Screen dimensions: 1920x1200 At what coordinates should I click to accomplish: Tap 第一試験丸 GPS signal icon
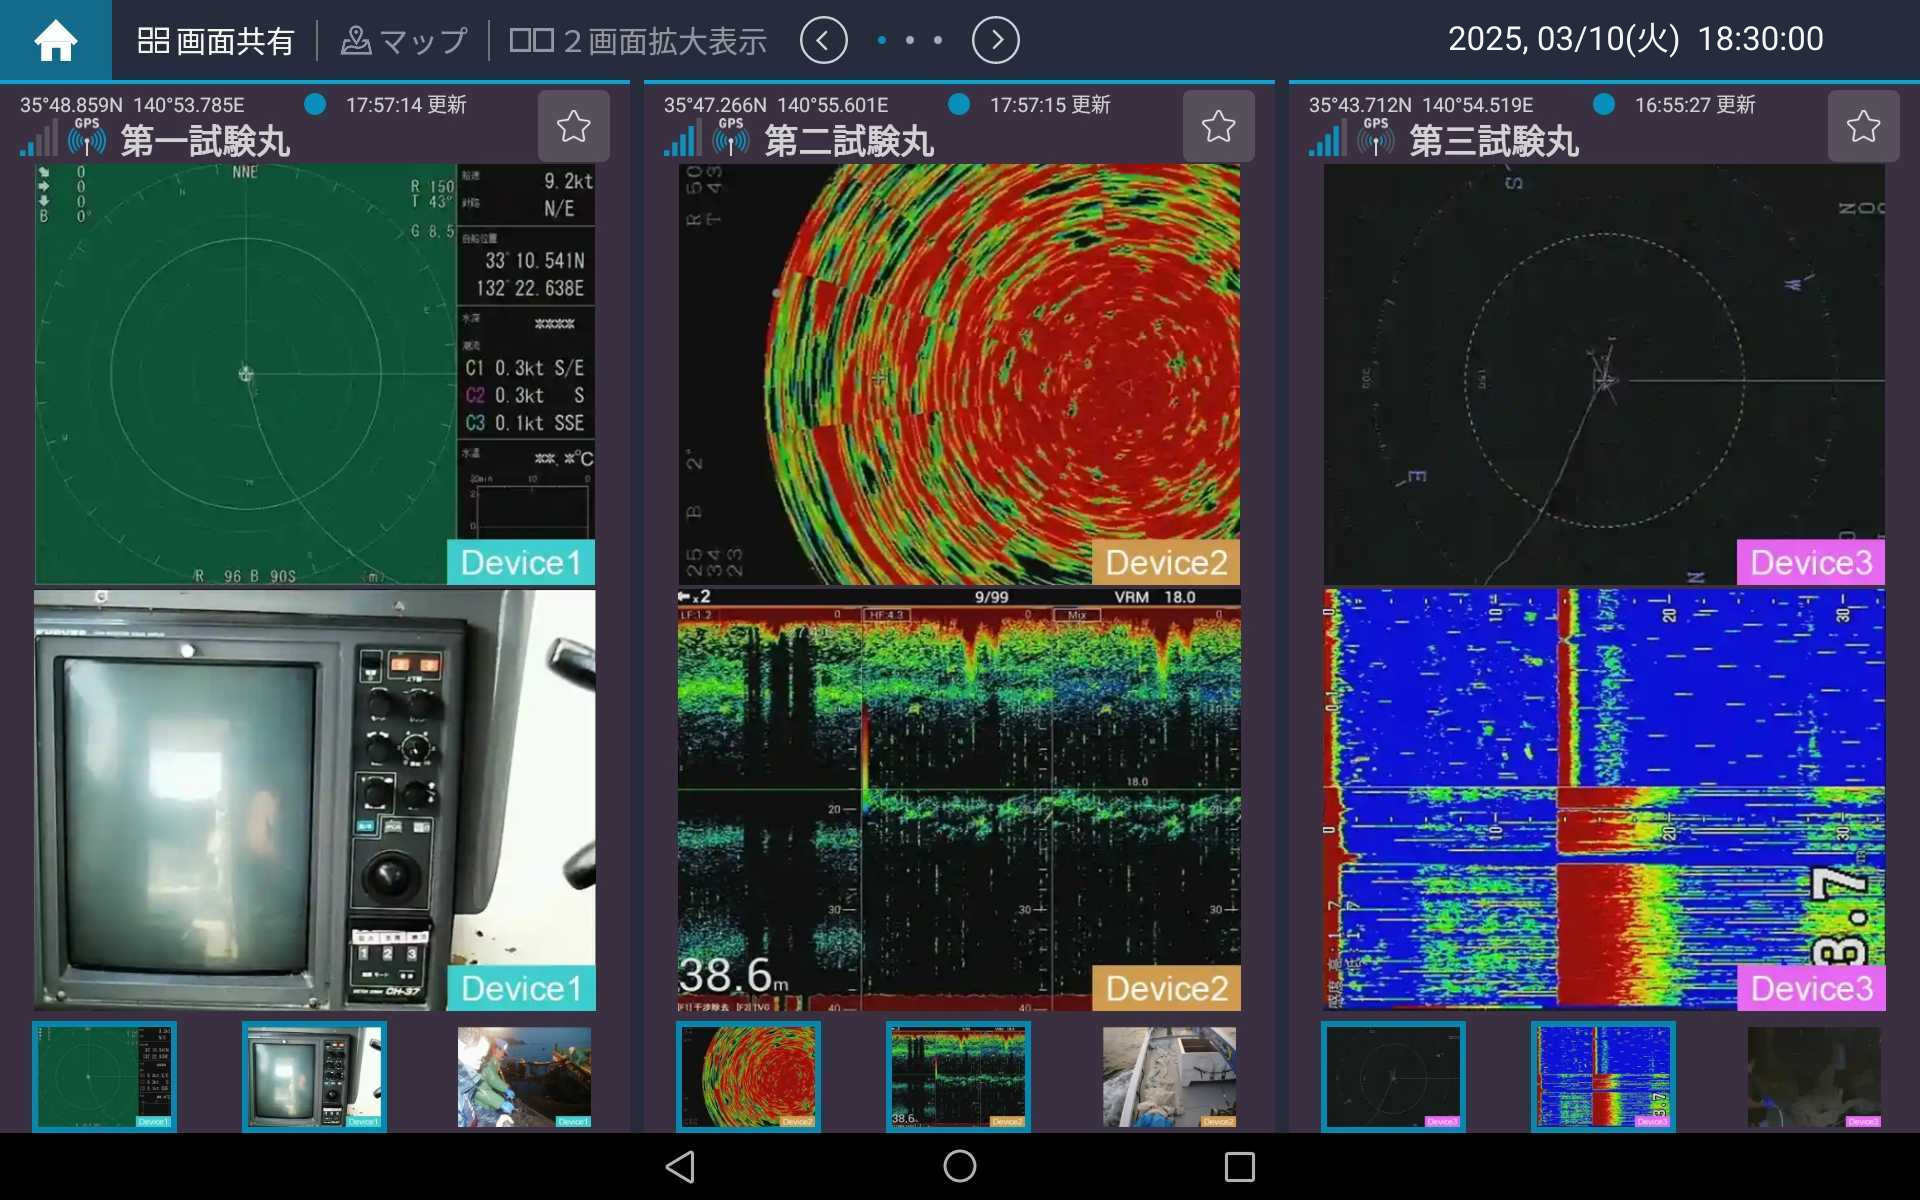pos(87,138)
